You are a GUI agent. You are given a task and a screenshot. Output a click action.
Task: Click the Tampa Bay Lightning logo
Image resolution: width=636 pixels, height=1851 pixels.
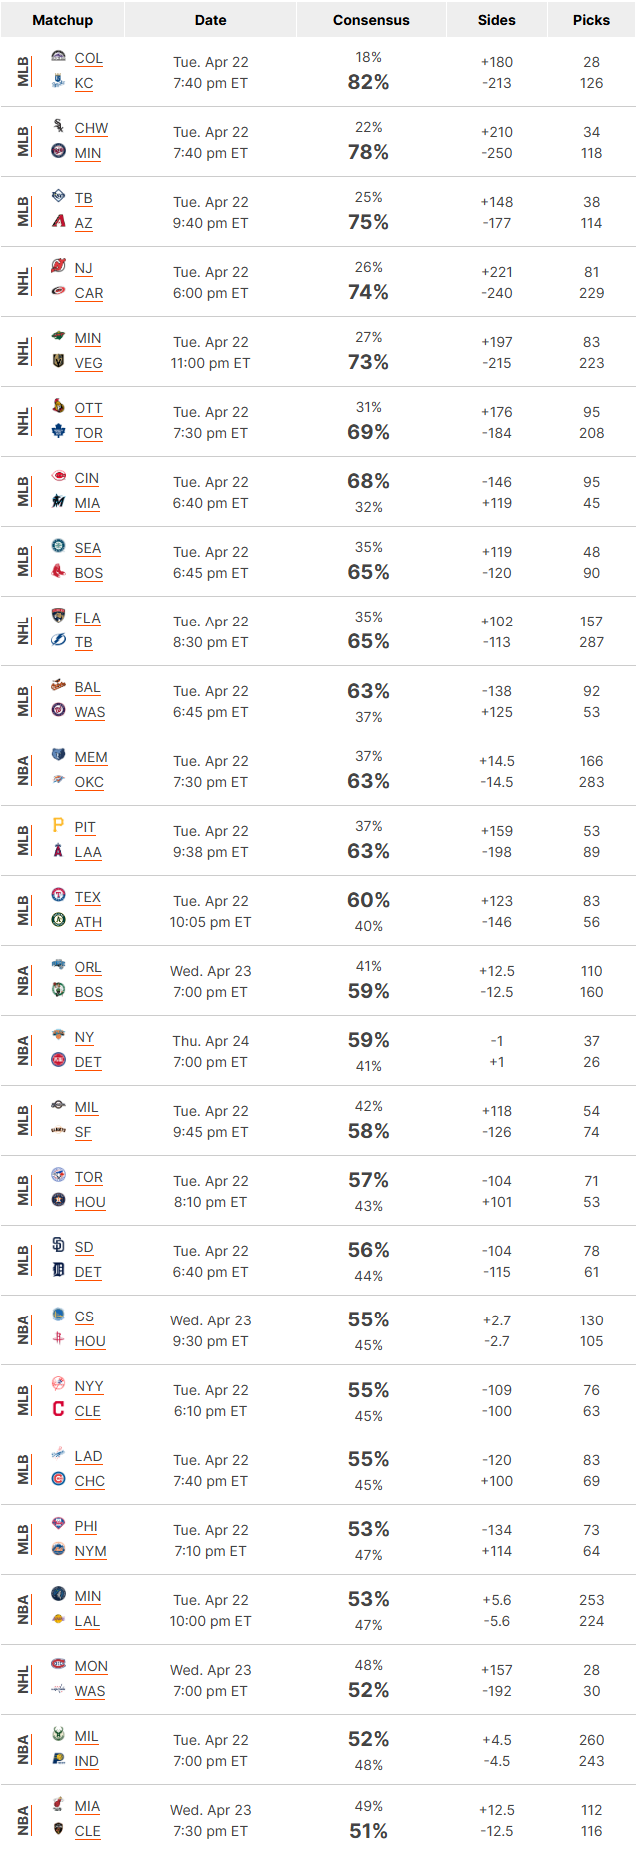click(x=58, y=640)
